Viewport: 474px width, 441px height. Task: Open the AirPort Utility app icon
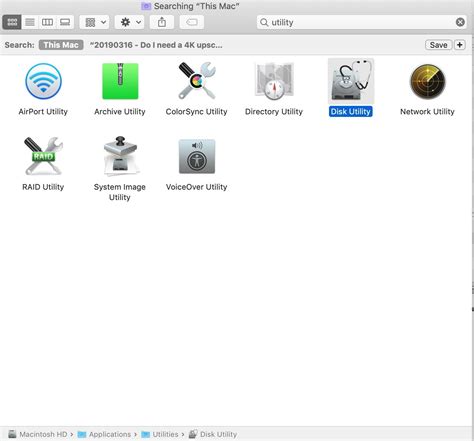coord(43,81)
